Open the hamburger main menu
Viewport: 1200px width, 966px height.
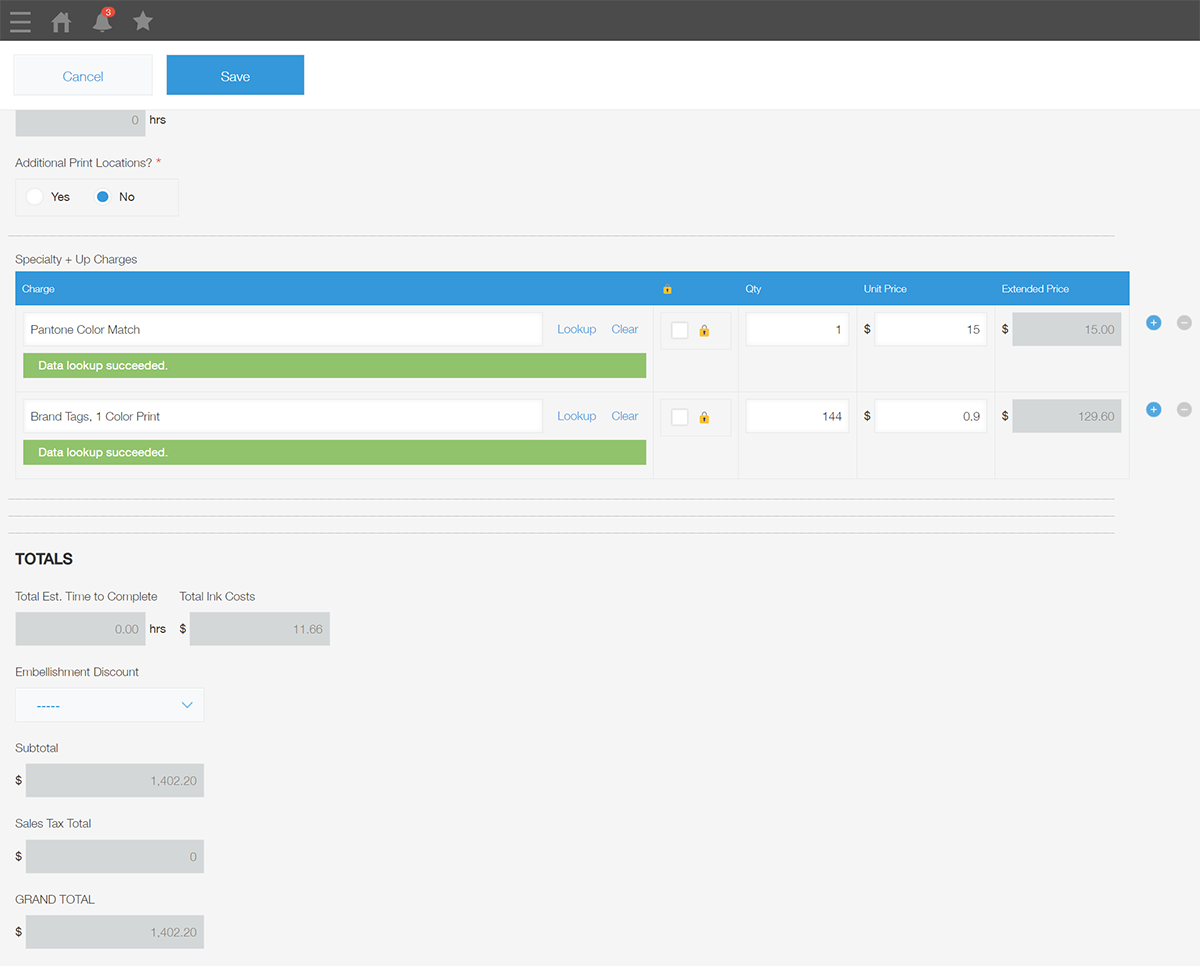(x=20, y=21)
